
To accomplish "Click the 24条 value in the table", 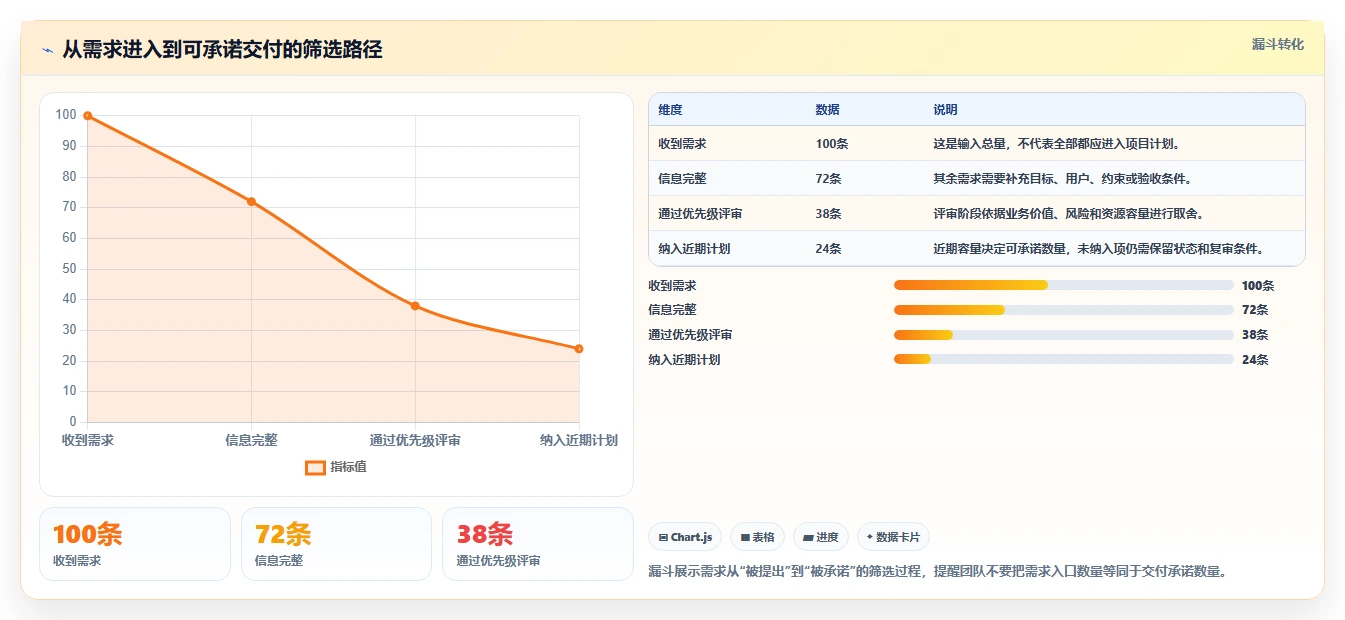I will 828,249.
